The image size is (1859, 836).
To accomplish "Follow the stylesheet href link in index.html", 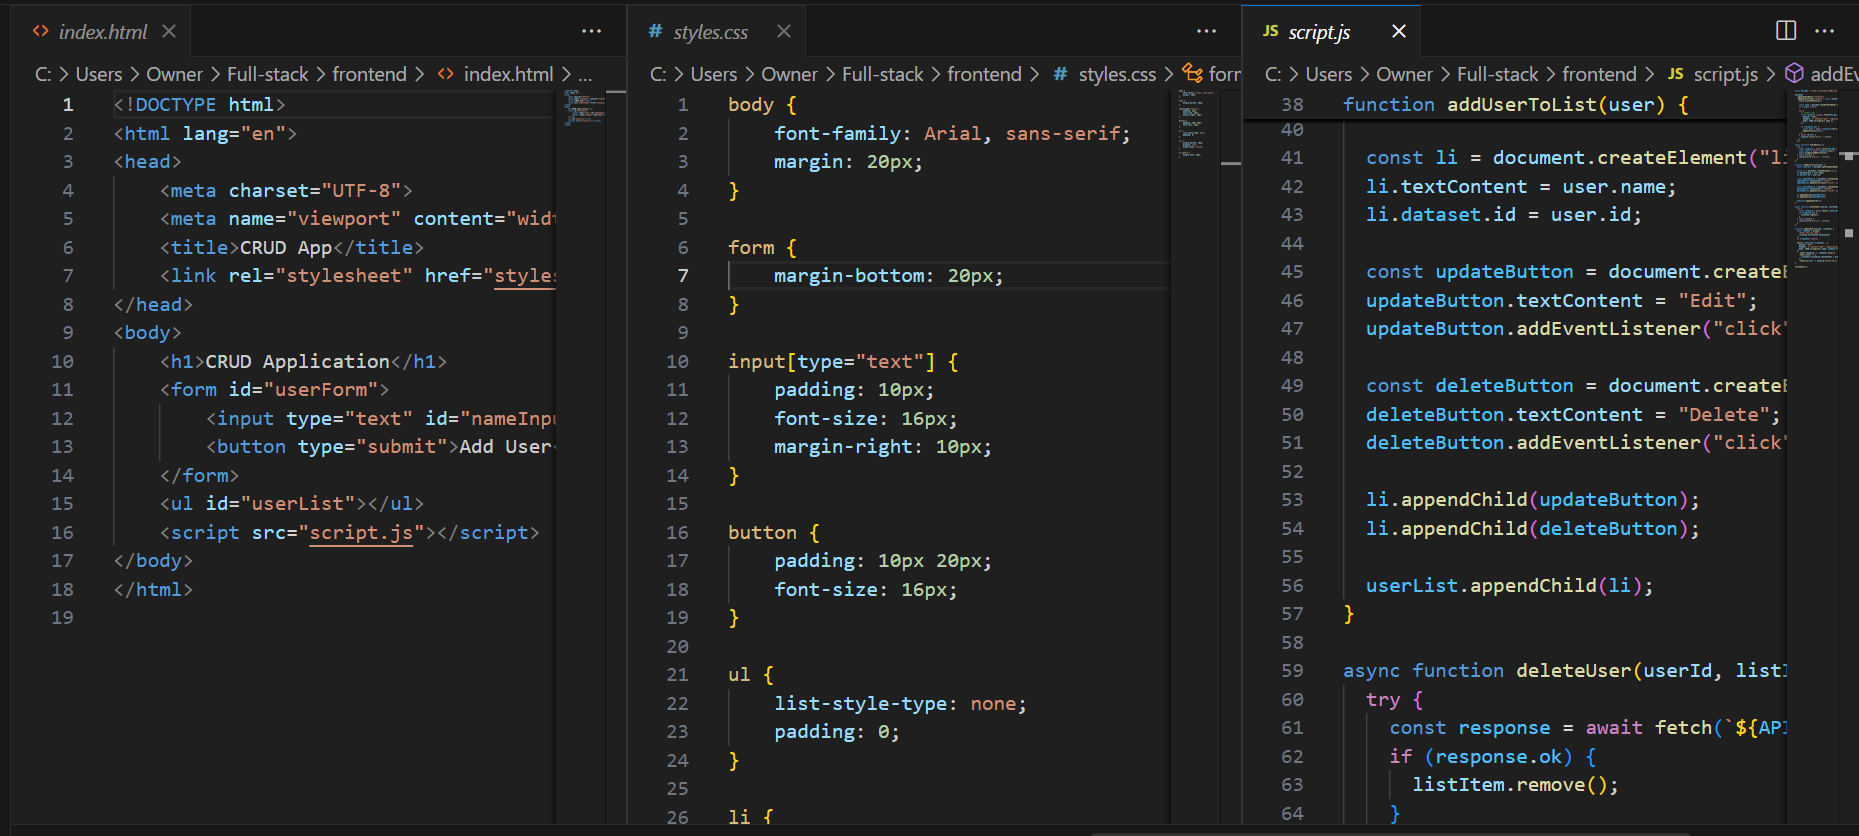I will coord(526,276).
